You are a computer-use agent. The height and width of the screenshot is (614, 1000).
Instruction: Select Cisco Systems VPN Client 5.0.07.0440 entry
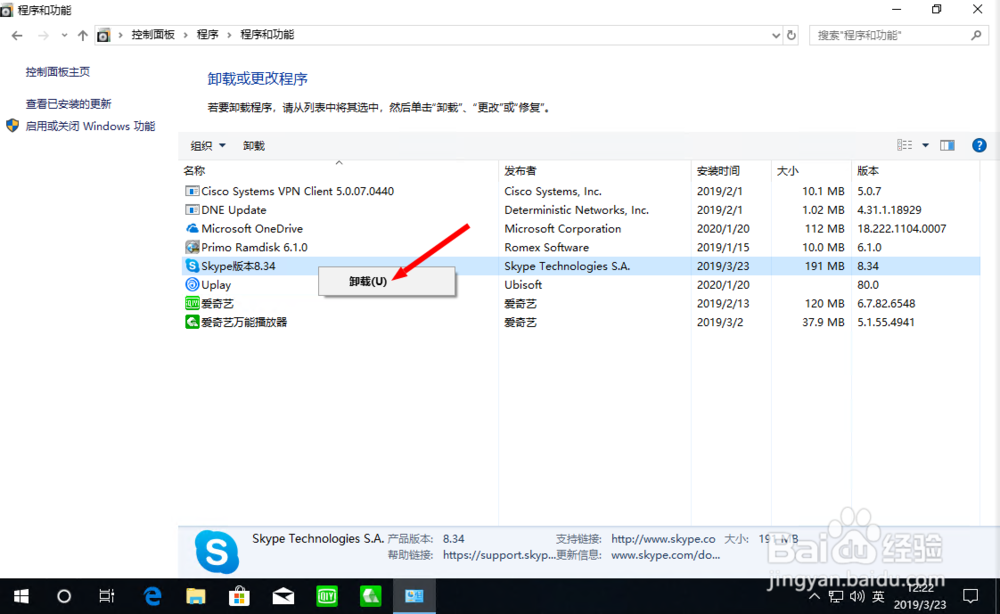pos(297,191)
